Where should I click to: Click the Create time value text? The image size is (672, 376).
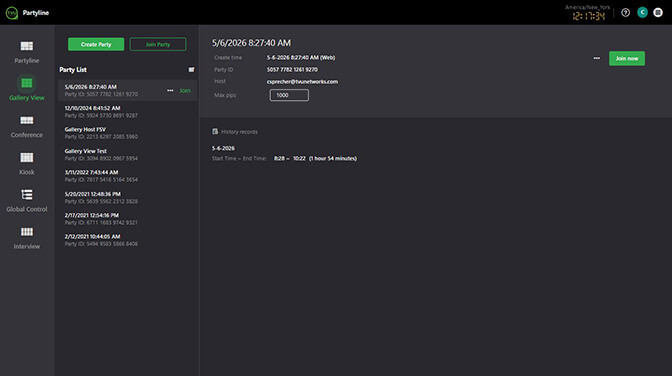(x=301, y=57)
